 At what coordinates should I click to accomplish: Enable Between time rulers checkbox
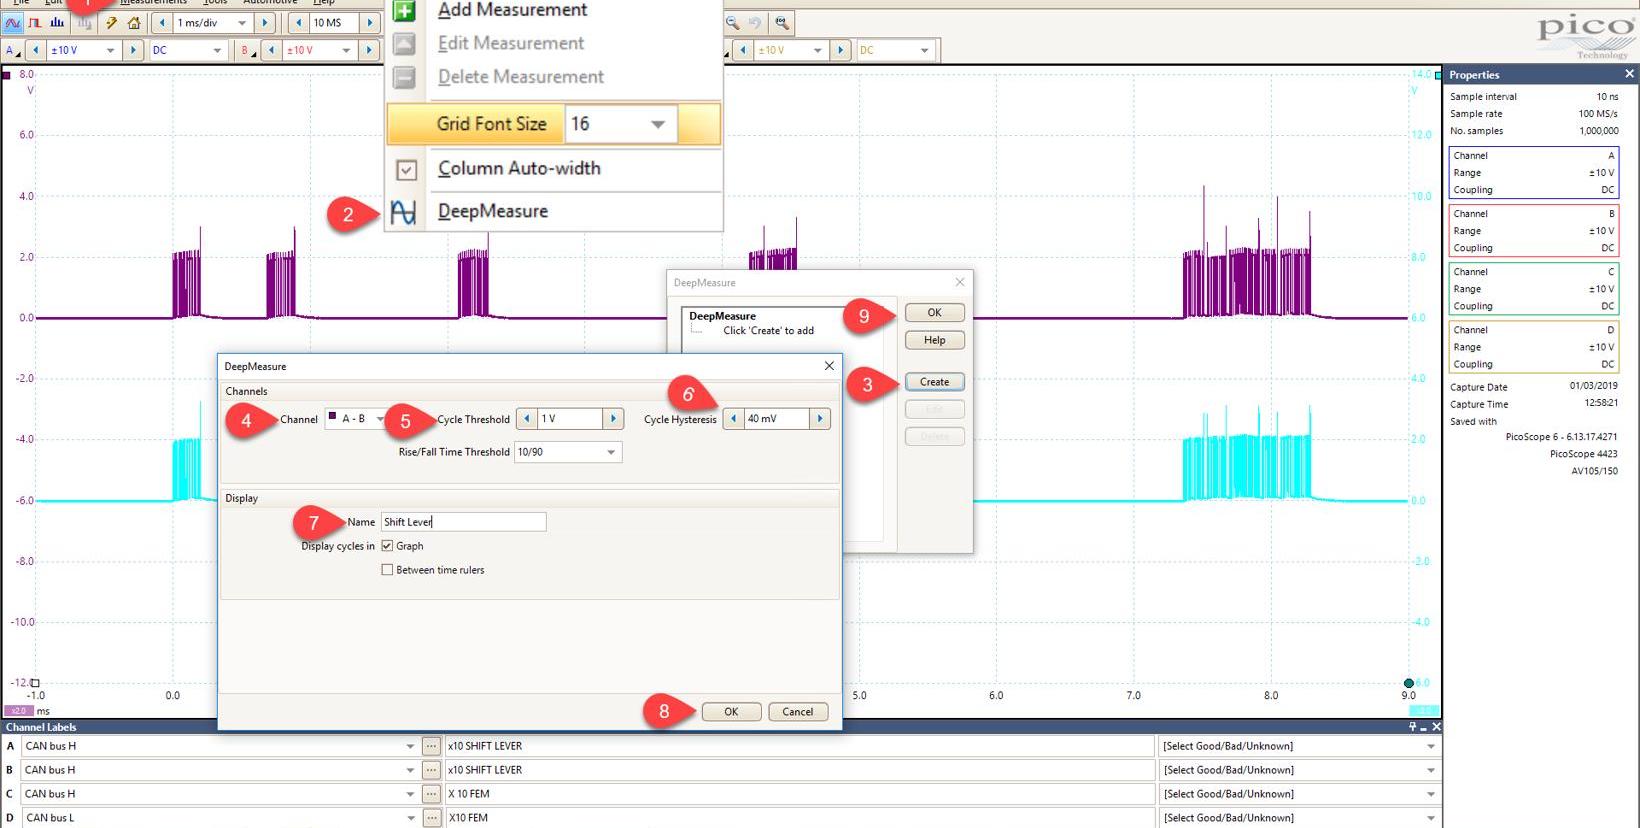(387, 570)
